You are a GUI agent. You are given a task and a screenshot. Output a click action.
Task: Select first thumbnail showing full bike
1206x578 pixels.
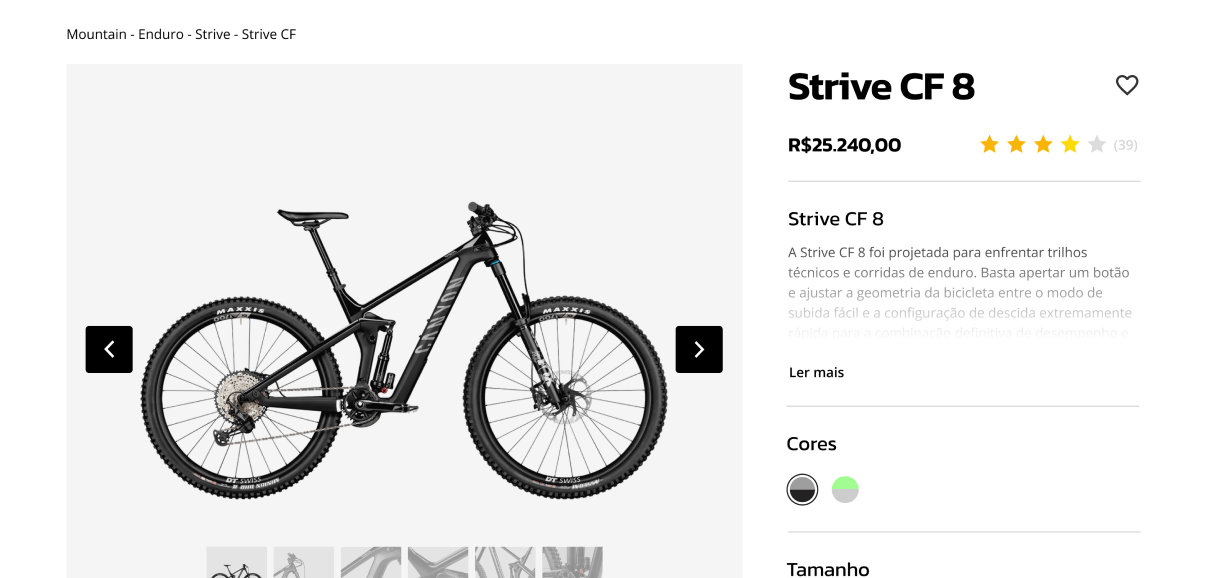click(x=237, y=563)
